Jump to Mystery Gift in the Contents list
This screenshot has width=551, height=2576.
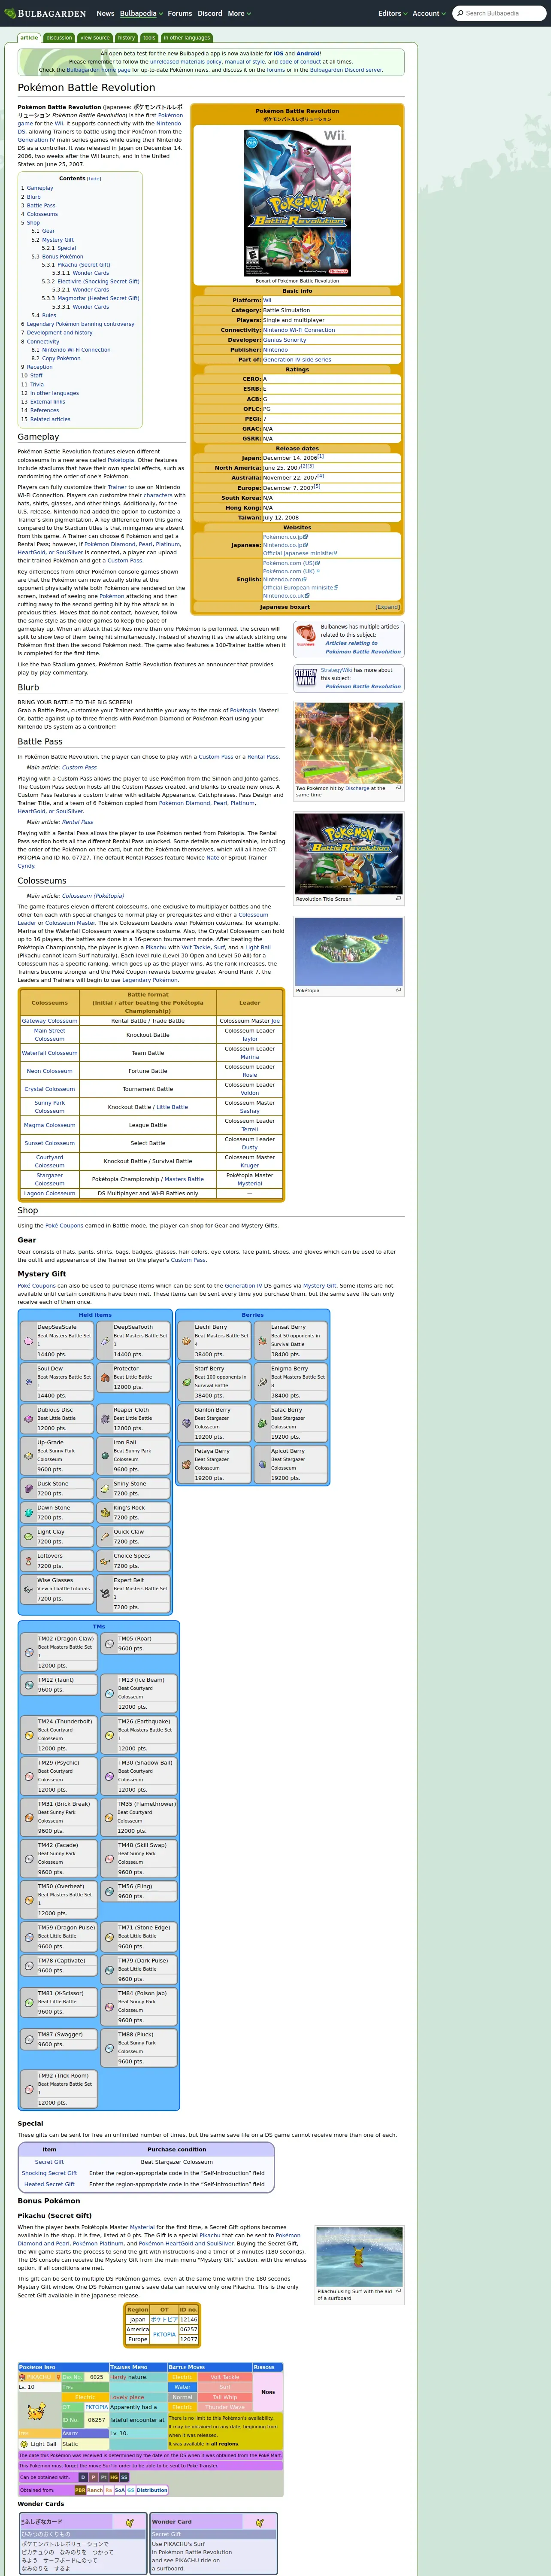tap(58, 240)
